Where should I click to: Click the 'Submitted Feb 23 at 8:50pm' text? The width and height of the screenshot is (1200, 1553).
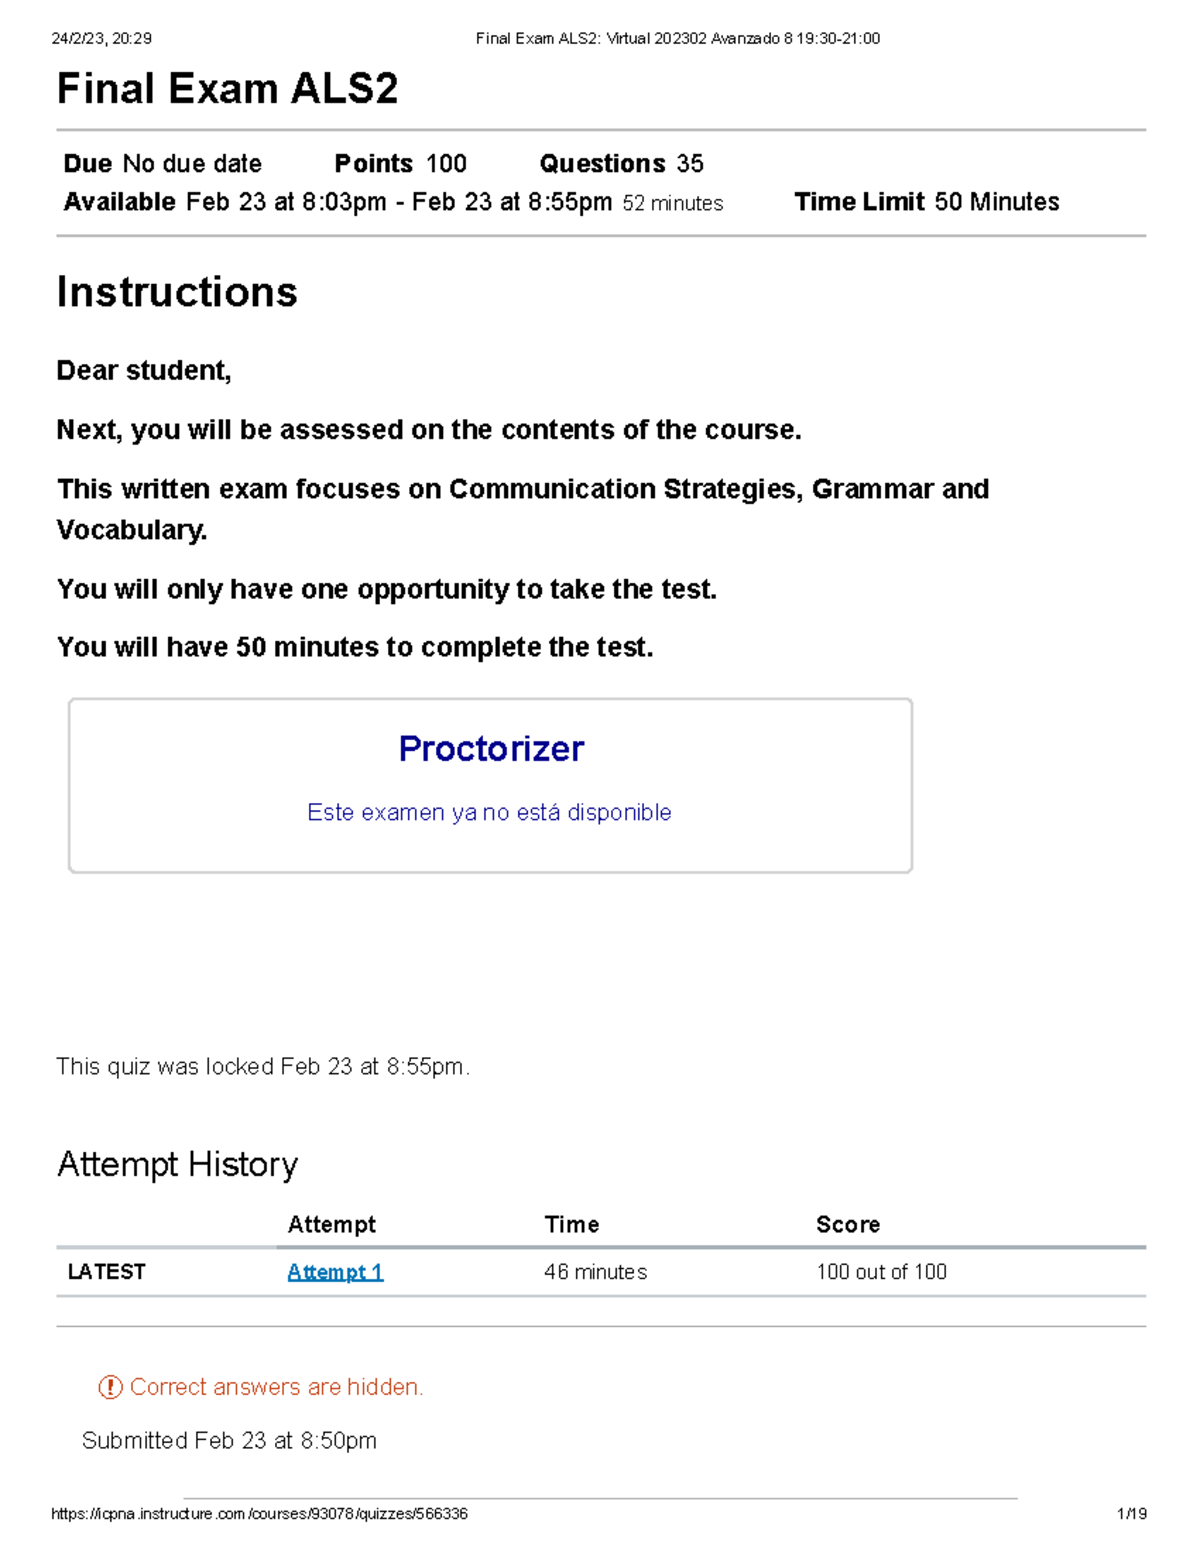tap(229, 1440)
